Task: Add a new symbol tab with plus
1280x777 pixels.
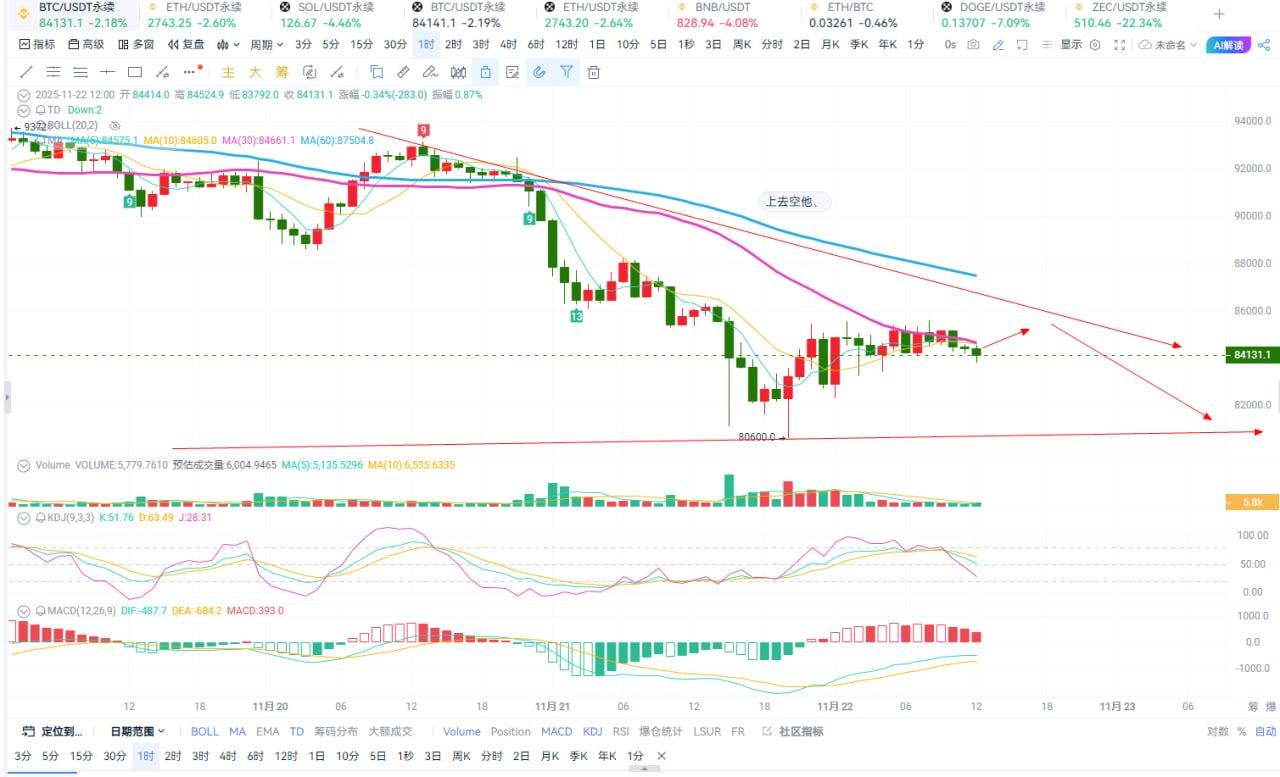Action: 1218,14
